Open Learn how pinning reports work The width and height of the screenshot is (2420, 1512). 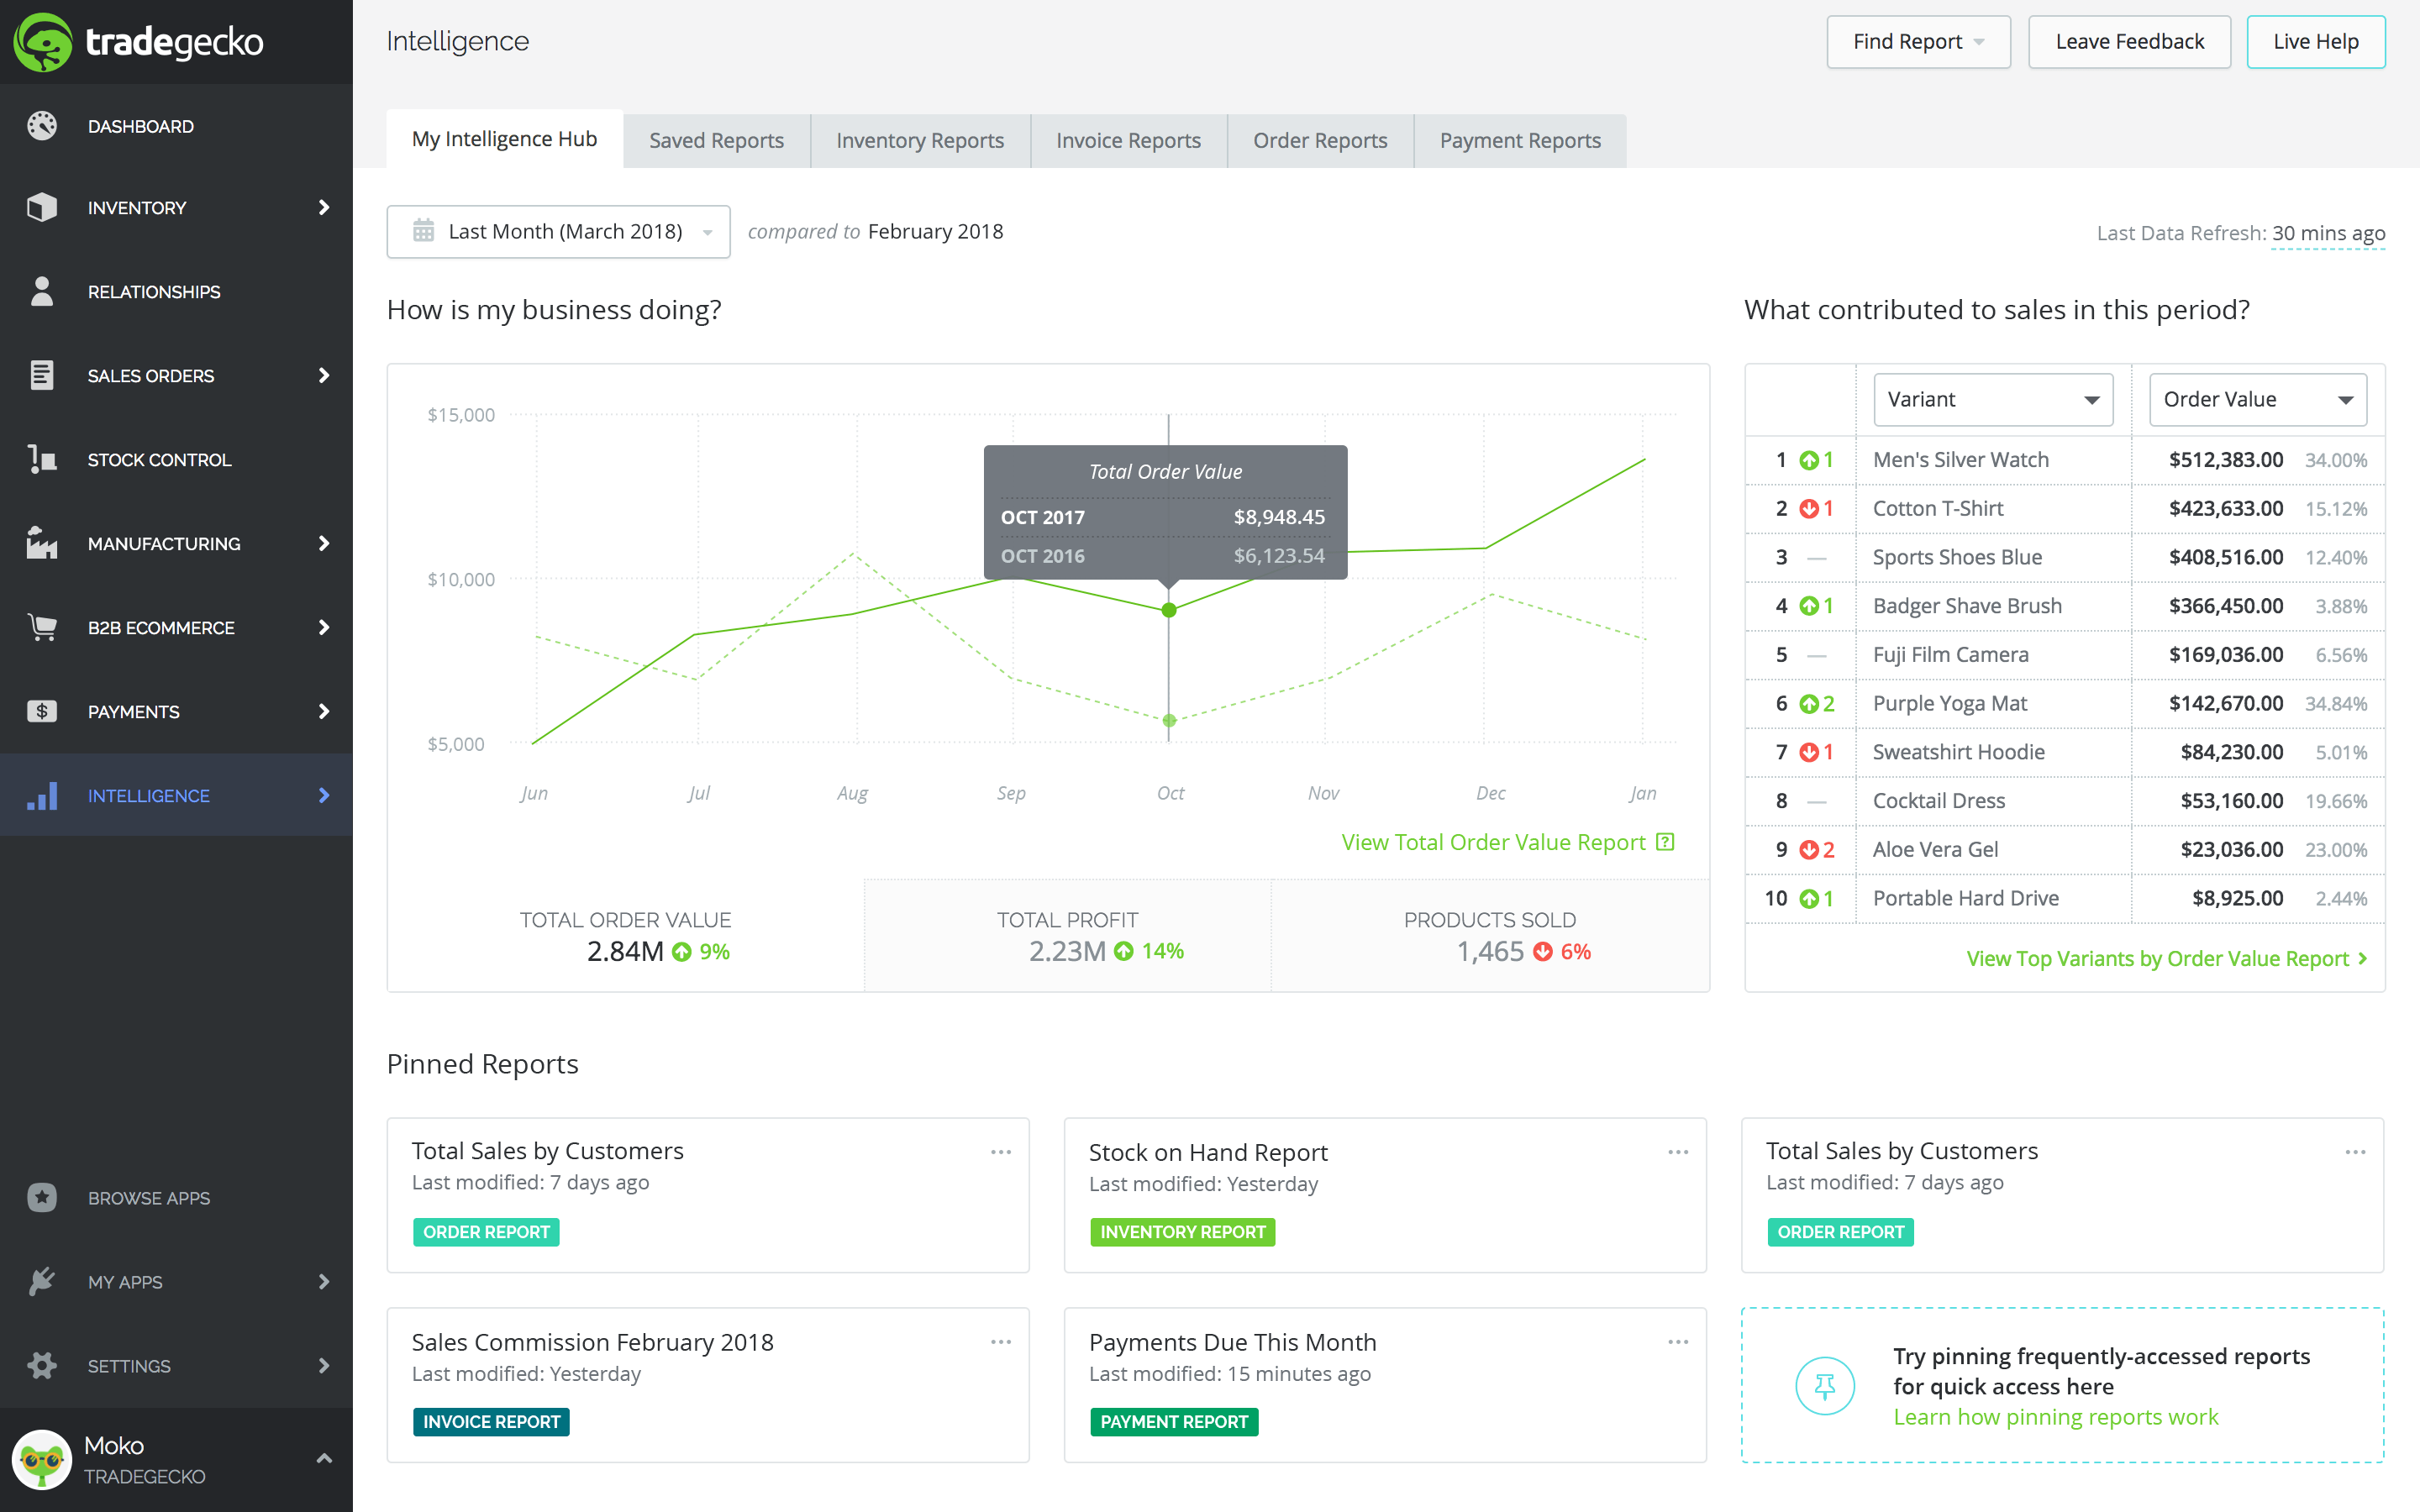point(2056,1416)
